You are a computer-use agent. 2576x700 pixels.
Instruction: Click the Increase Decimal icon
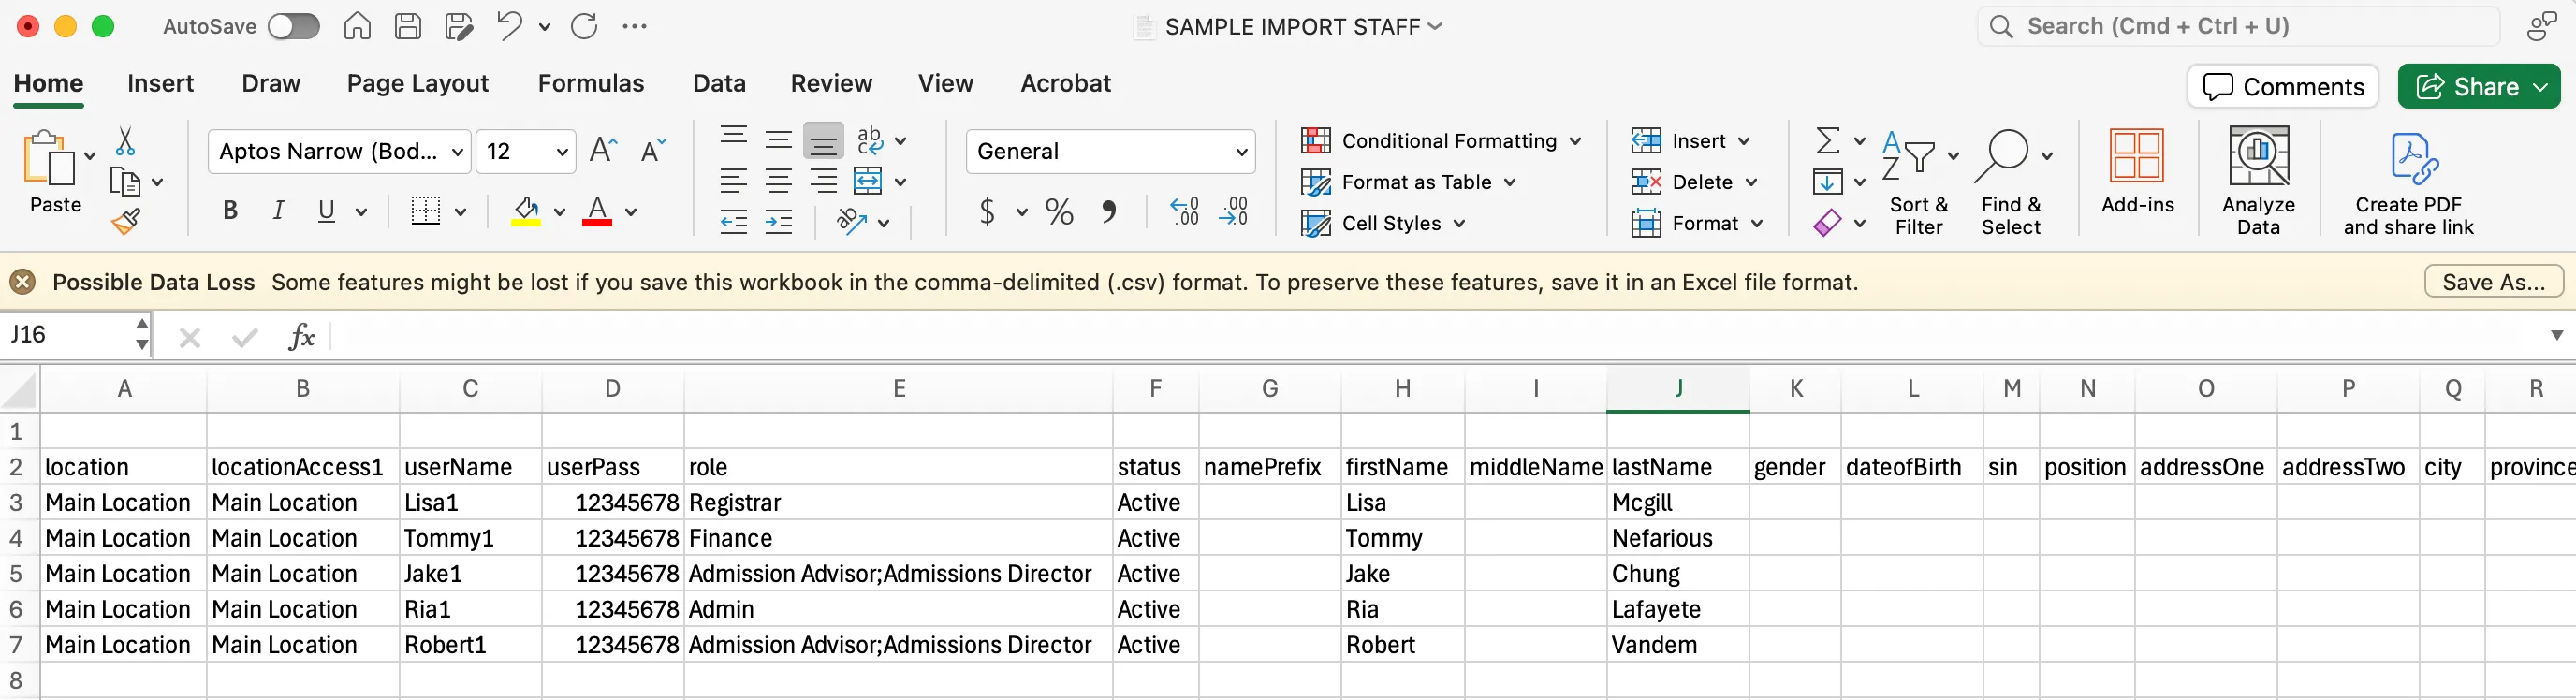click(x=1185, y=212)
